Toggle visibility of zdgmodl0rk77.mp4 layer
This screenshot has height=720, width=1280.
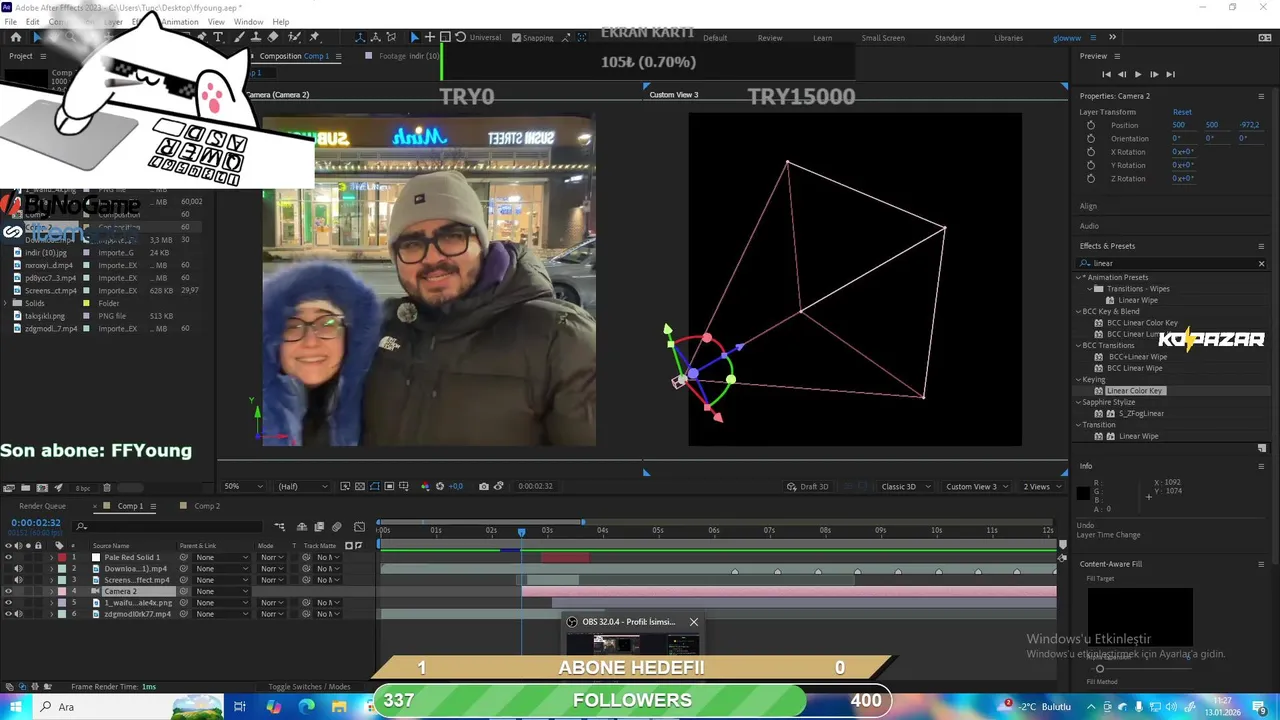pos(8,614)
